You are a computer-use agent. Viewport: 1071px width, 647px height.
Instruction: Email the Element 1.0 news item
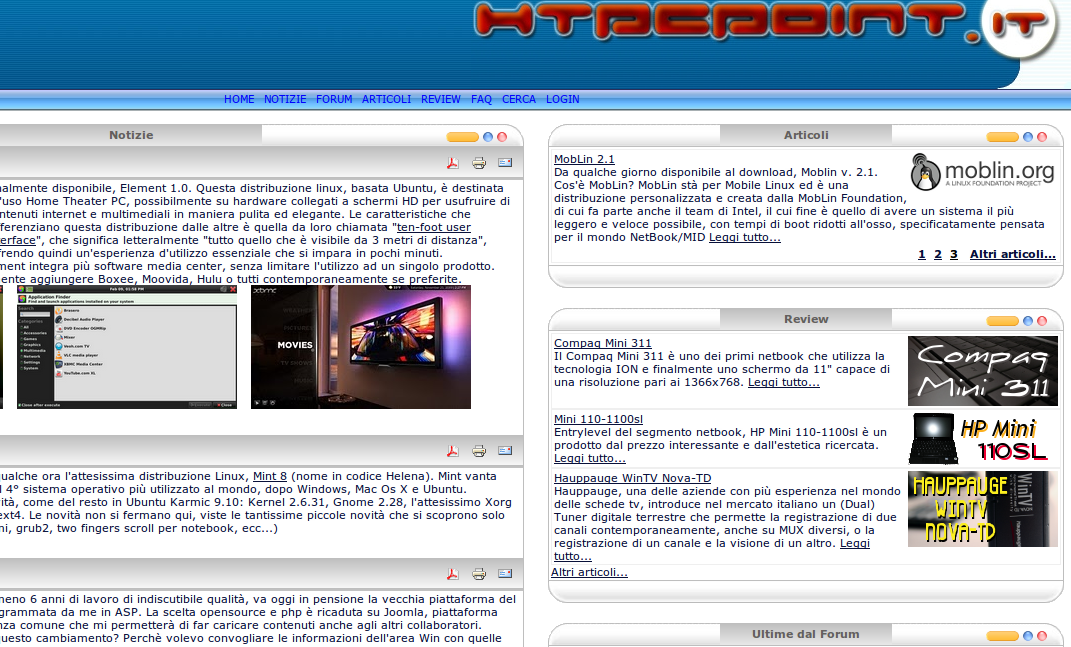tap(505, 163)
